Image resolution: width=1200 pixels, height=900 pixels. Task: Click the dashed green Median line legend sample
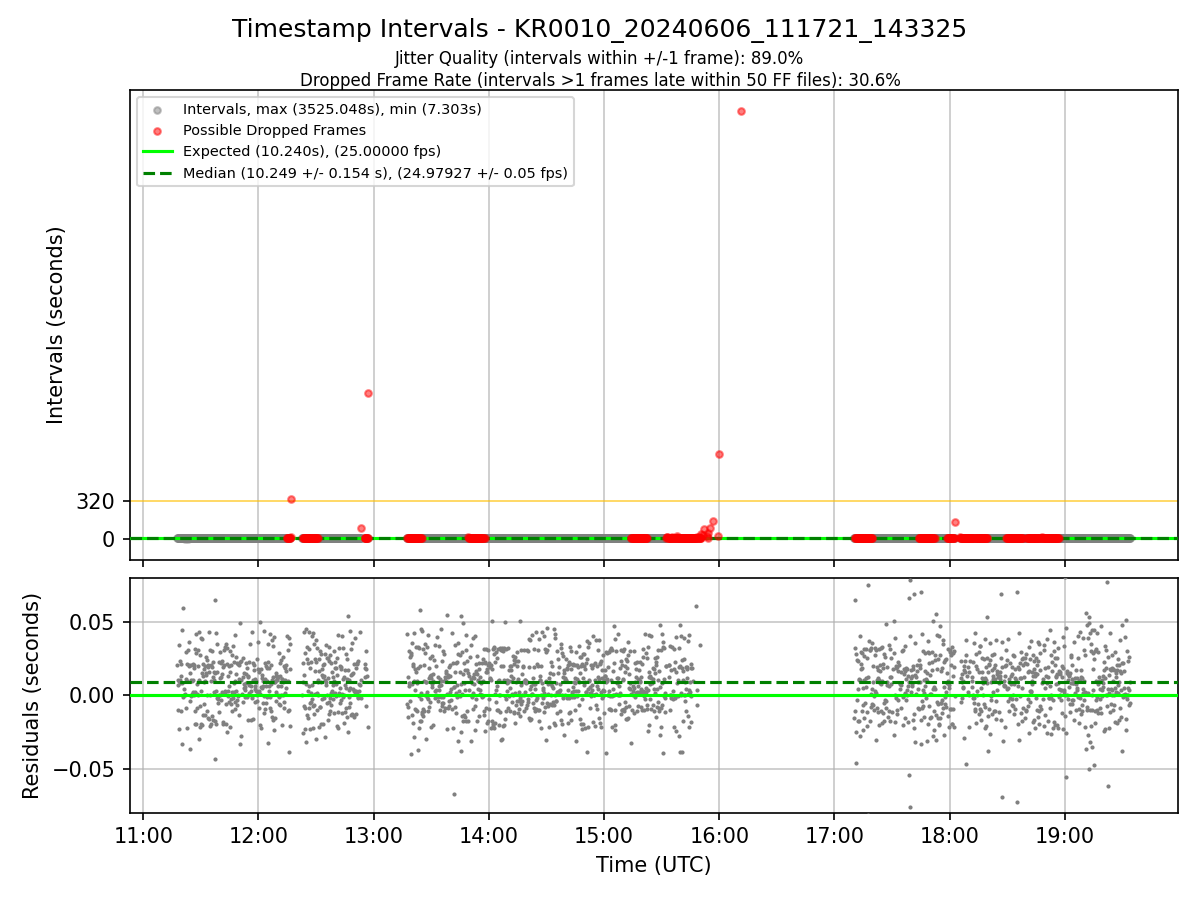(x=156, y=173)
